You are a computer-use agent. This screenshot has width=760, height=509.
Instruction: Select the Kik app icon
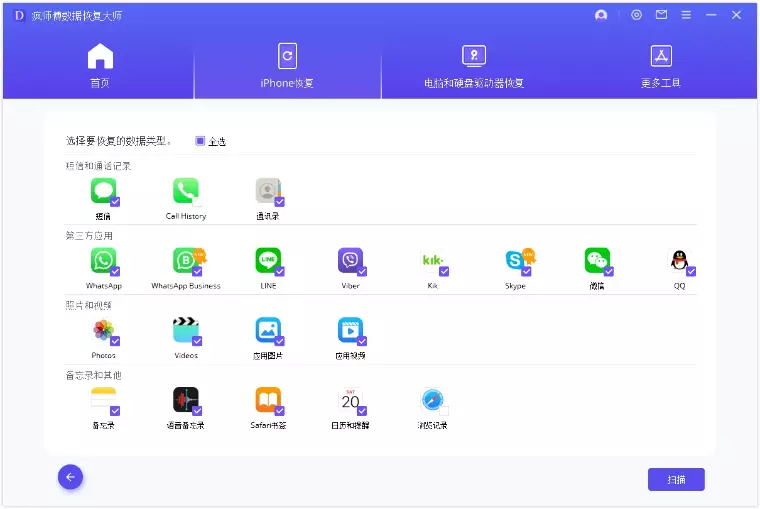432,260
